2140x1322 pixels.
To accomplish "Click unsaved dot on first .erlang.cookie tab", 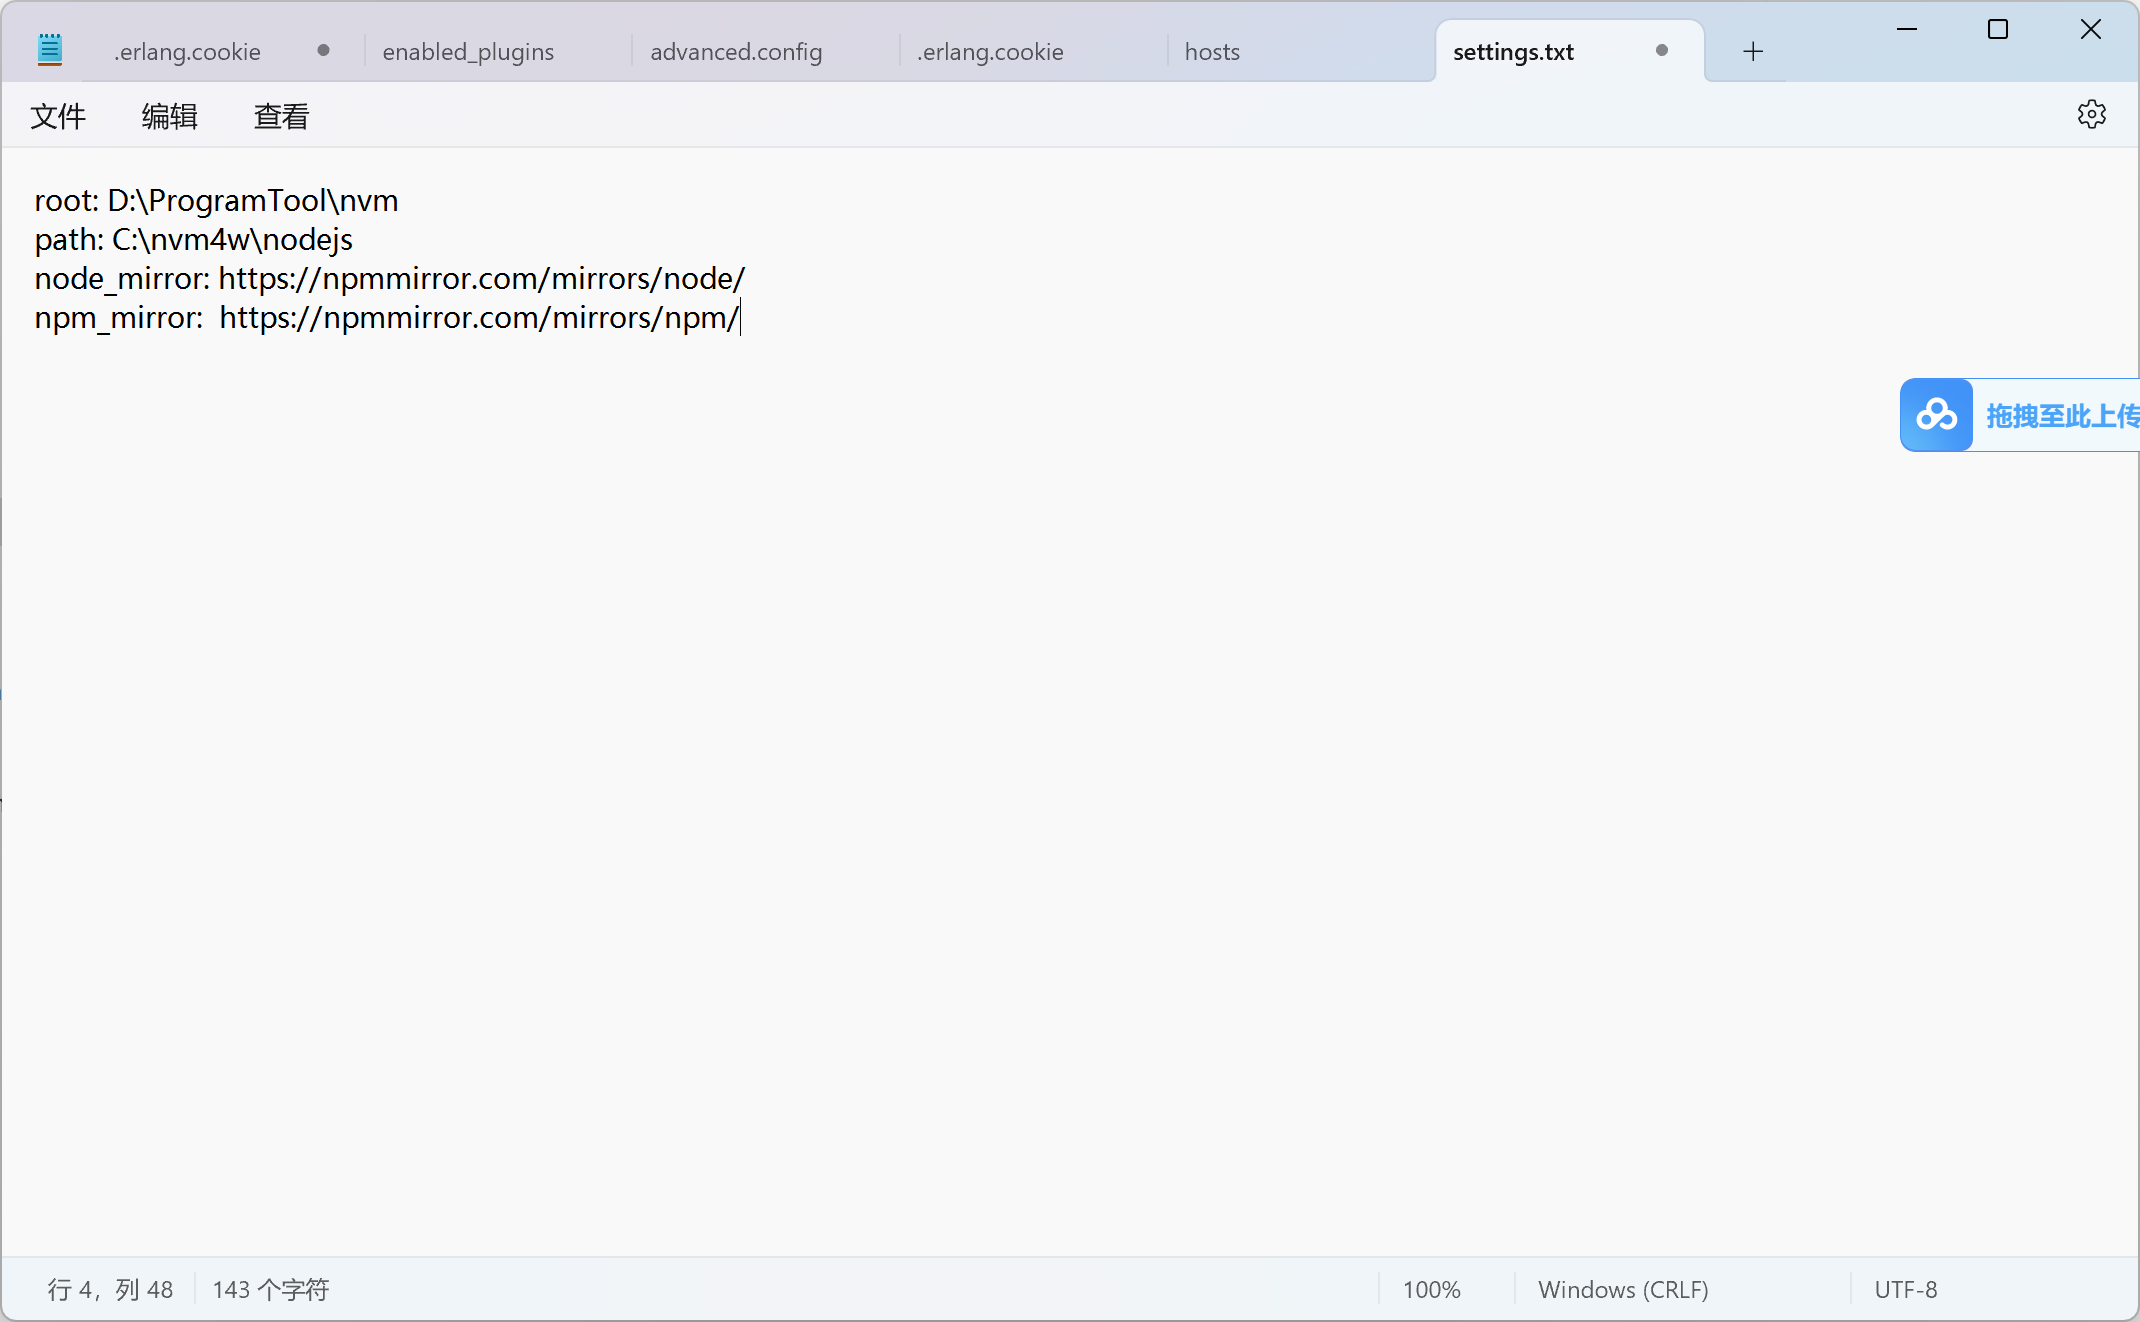I will [x=323, y=51].
